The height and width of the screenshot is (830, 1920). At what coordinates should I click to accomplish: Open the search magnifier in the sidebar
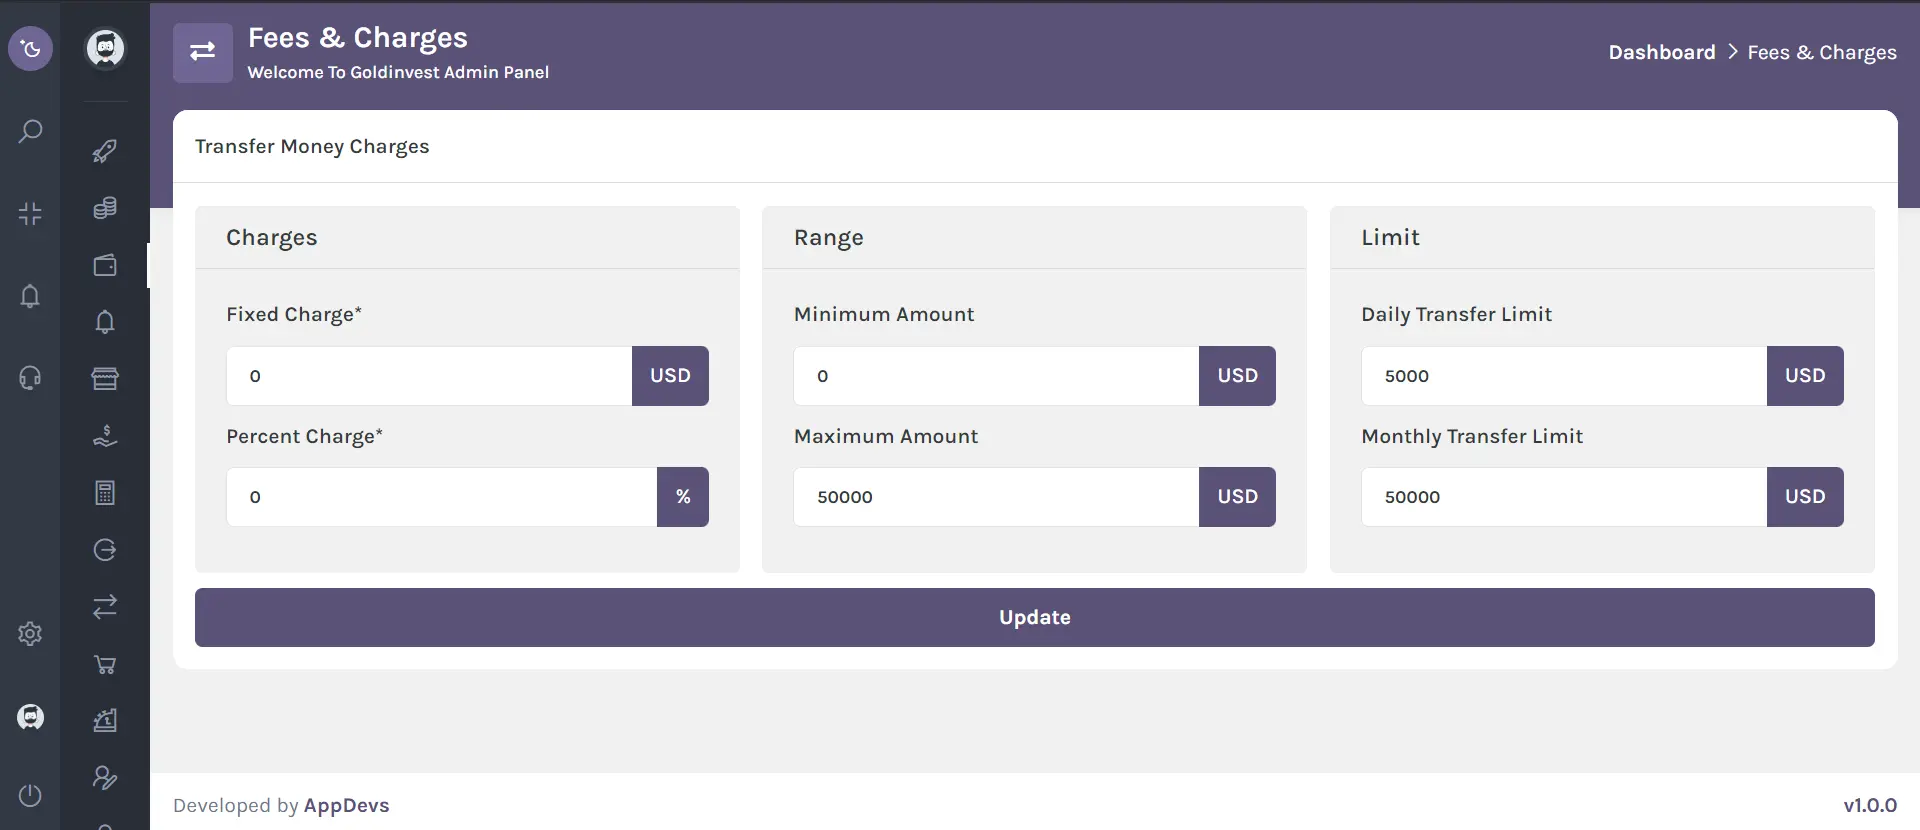pyautogui.click(x=30, y=131)
